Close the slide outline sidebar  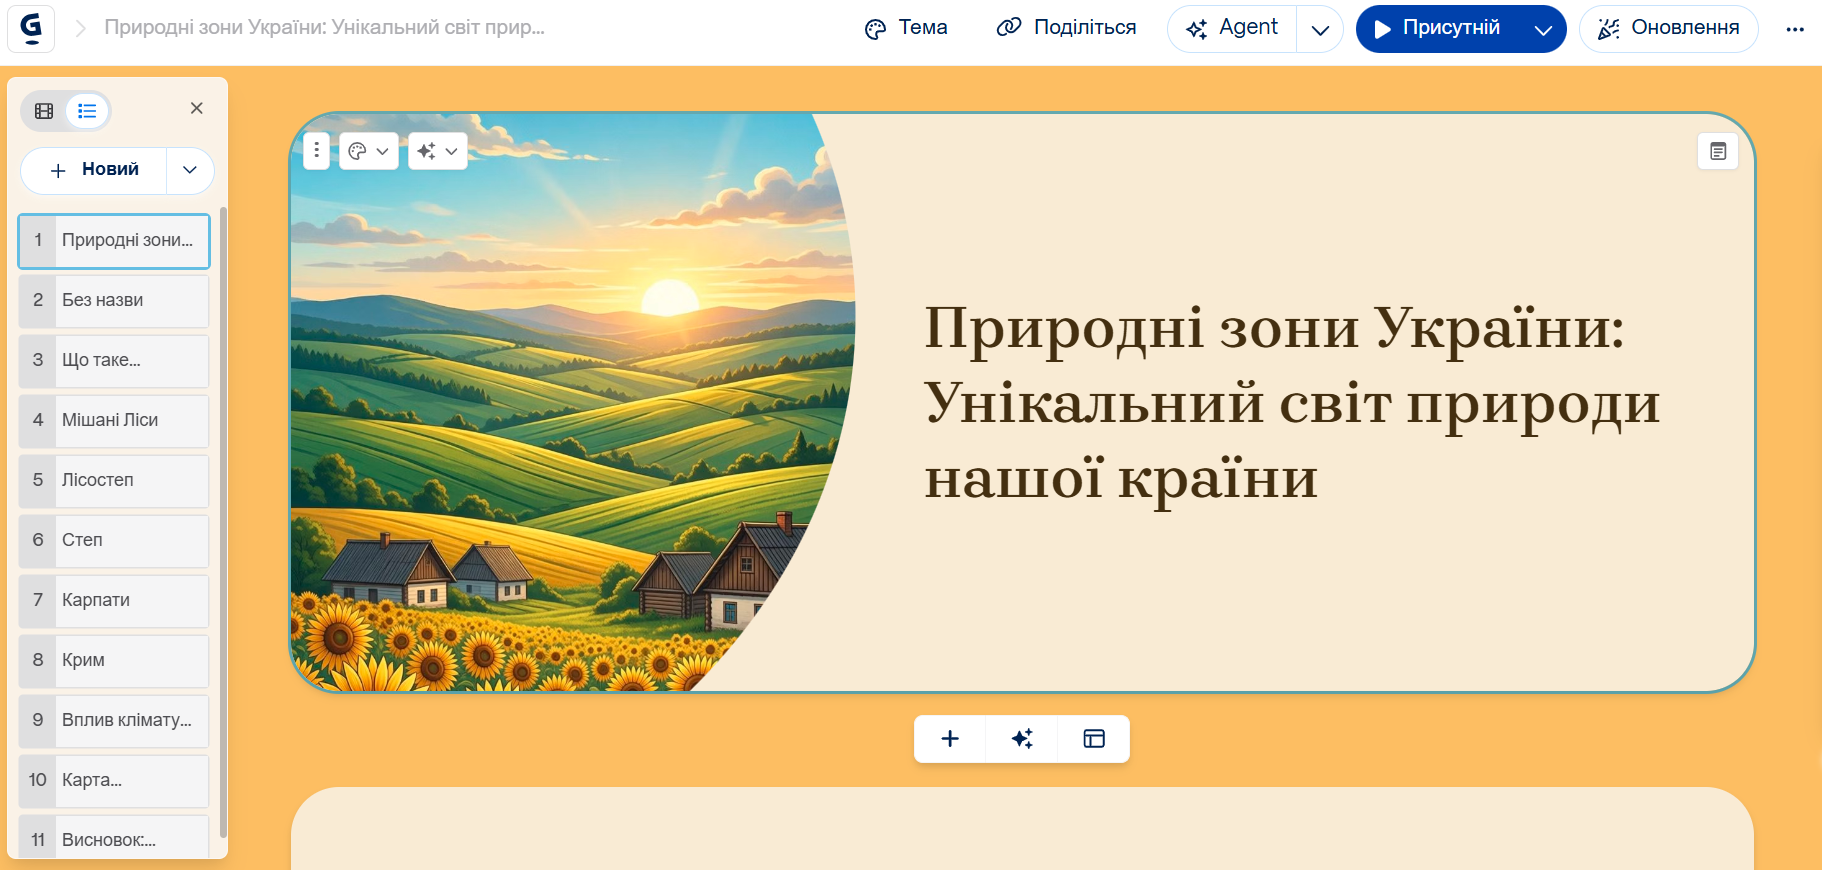tap(197, 108)
